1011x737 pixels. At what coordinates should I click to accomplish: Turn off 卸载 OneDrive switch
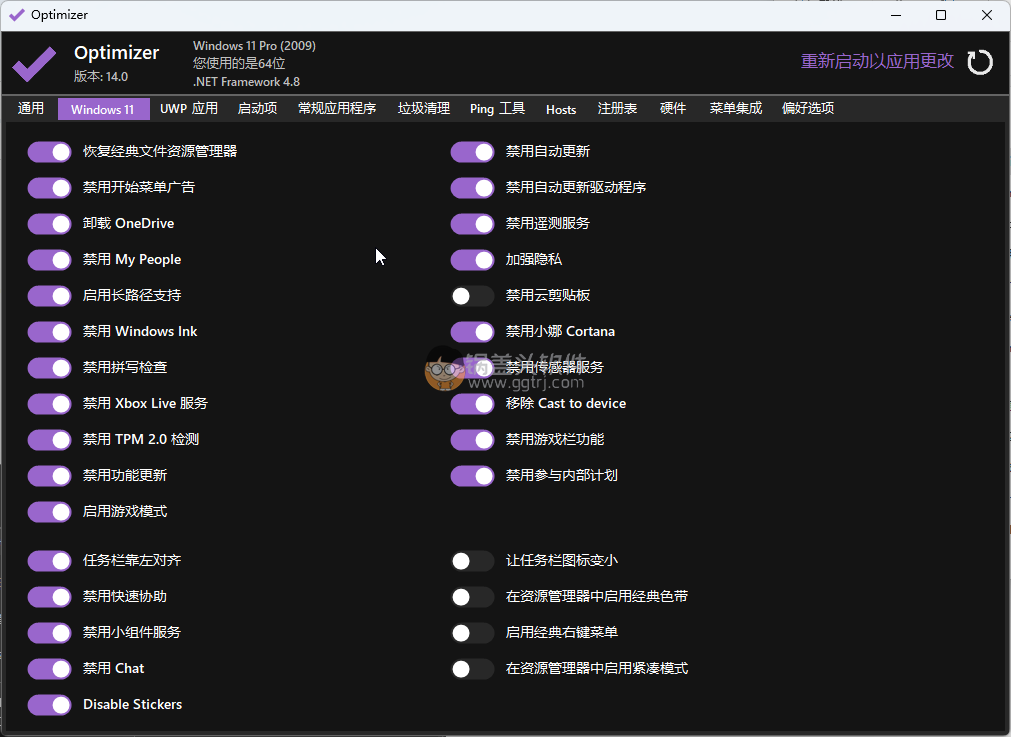coord(50,224)
